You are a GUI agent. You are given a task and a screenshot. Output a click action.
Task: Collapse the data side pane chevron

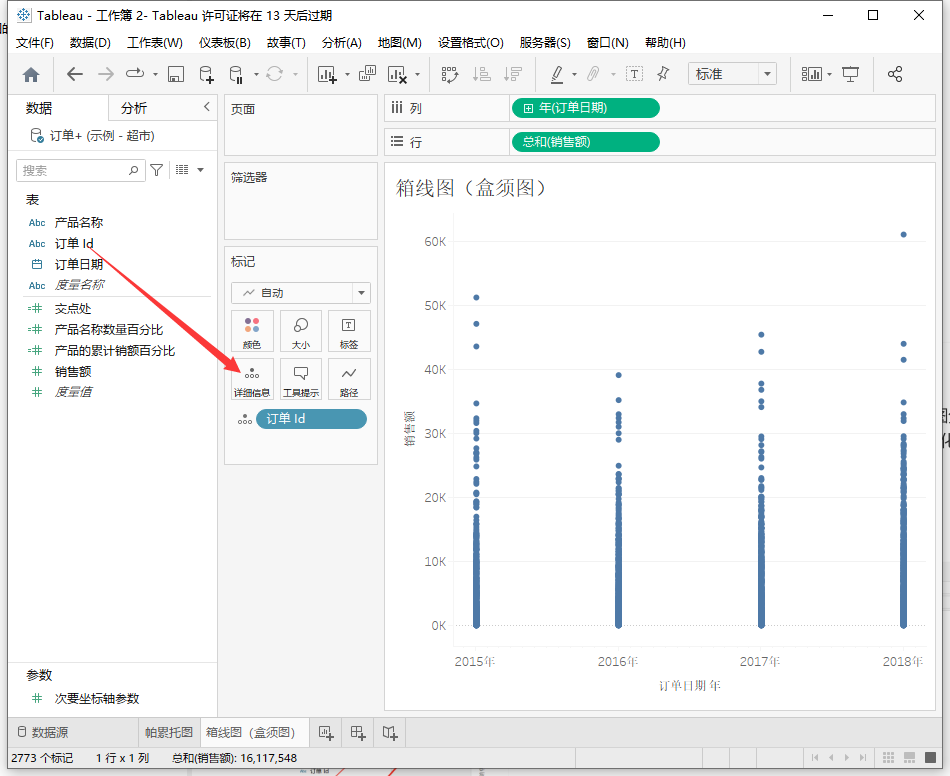click(x=207, y=107)
